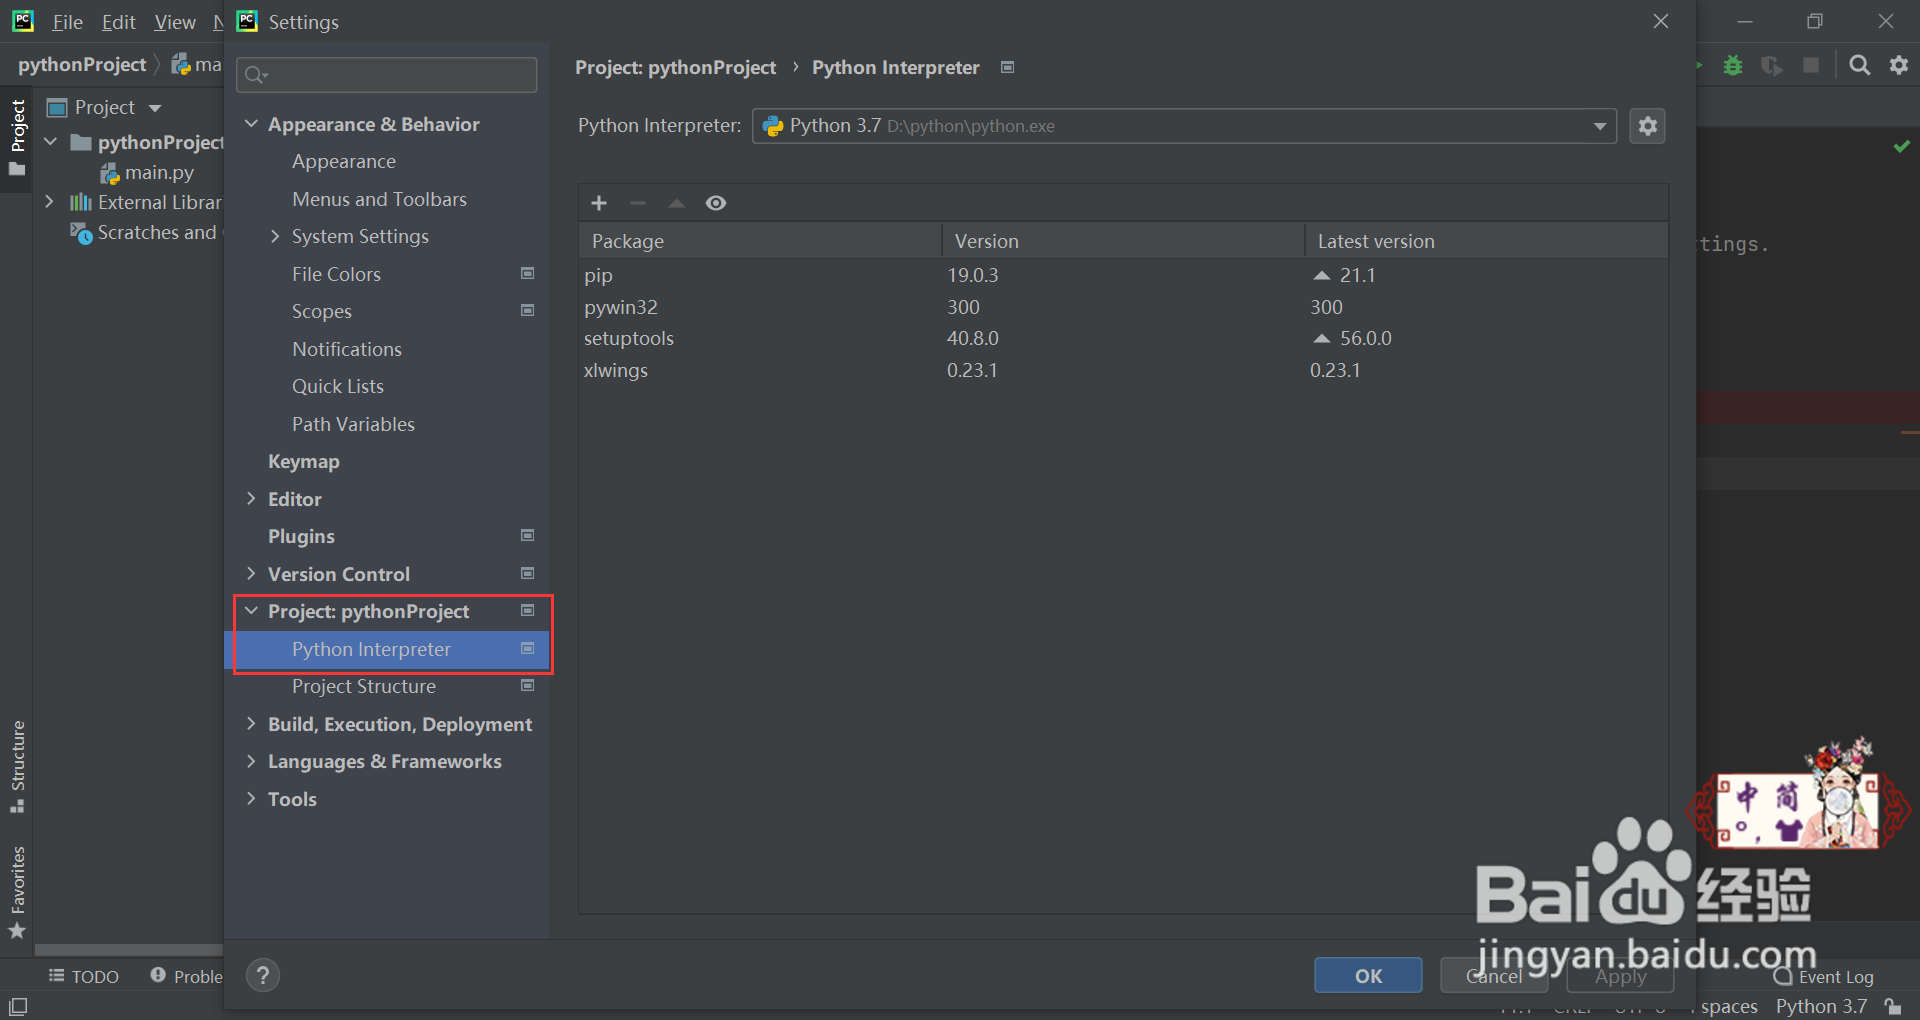Screen dimensions: 1920x1020
Task: Expand Version Control section
Action: point(251,574)
